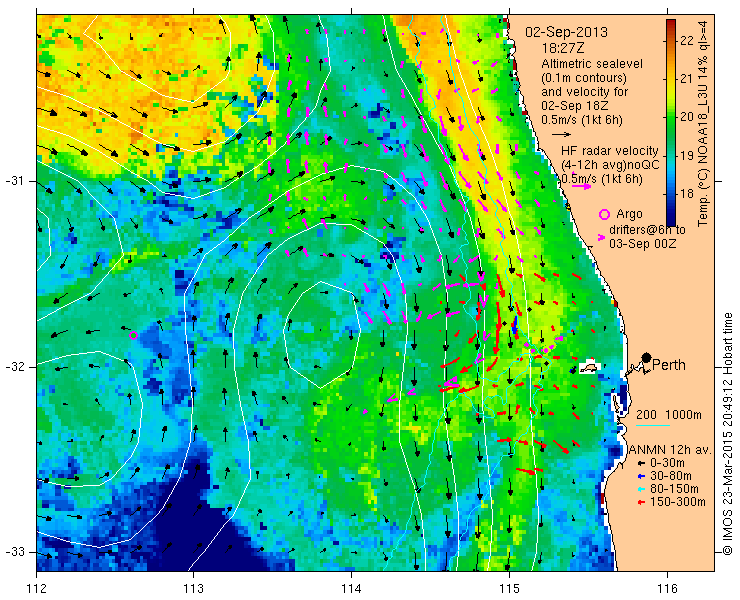
Task: Click the magenta Argo circle on the map
Action: (x=133, y=336)
